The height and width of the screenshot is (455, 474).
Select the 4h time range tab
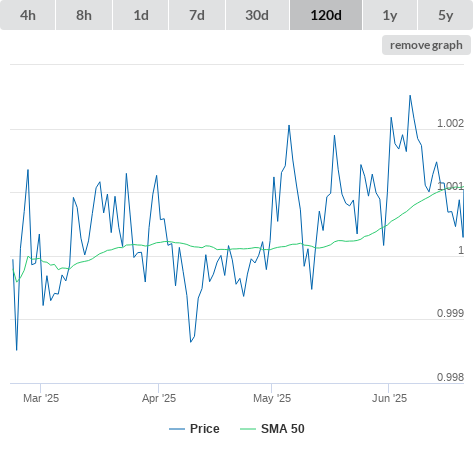[28, 15]
